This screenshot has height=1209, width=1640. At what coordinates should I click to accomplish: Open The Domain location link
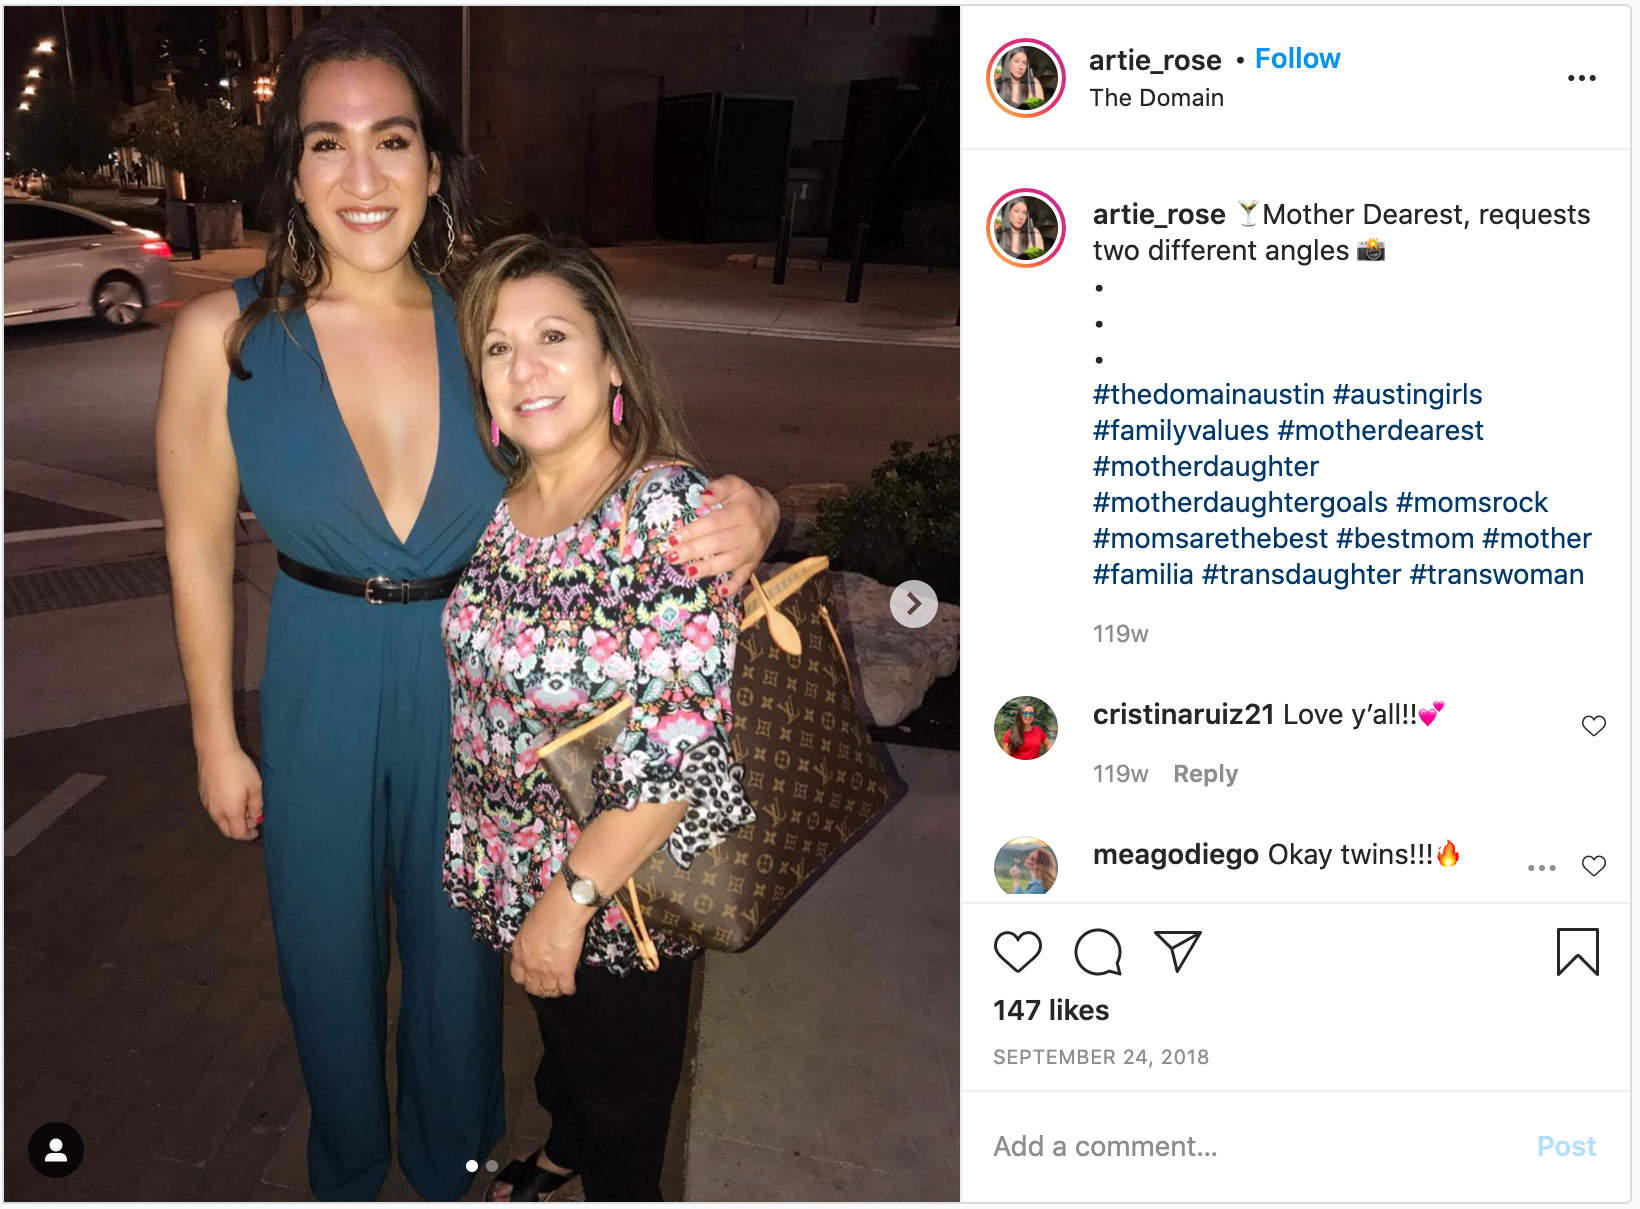[x=1156, y=98]
